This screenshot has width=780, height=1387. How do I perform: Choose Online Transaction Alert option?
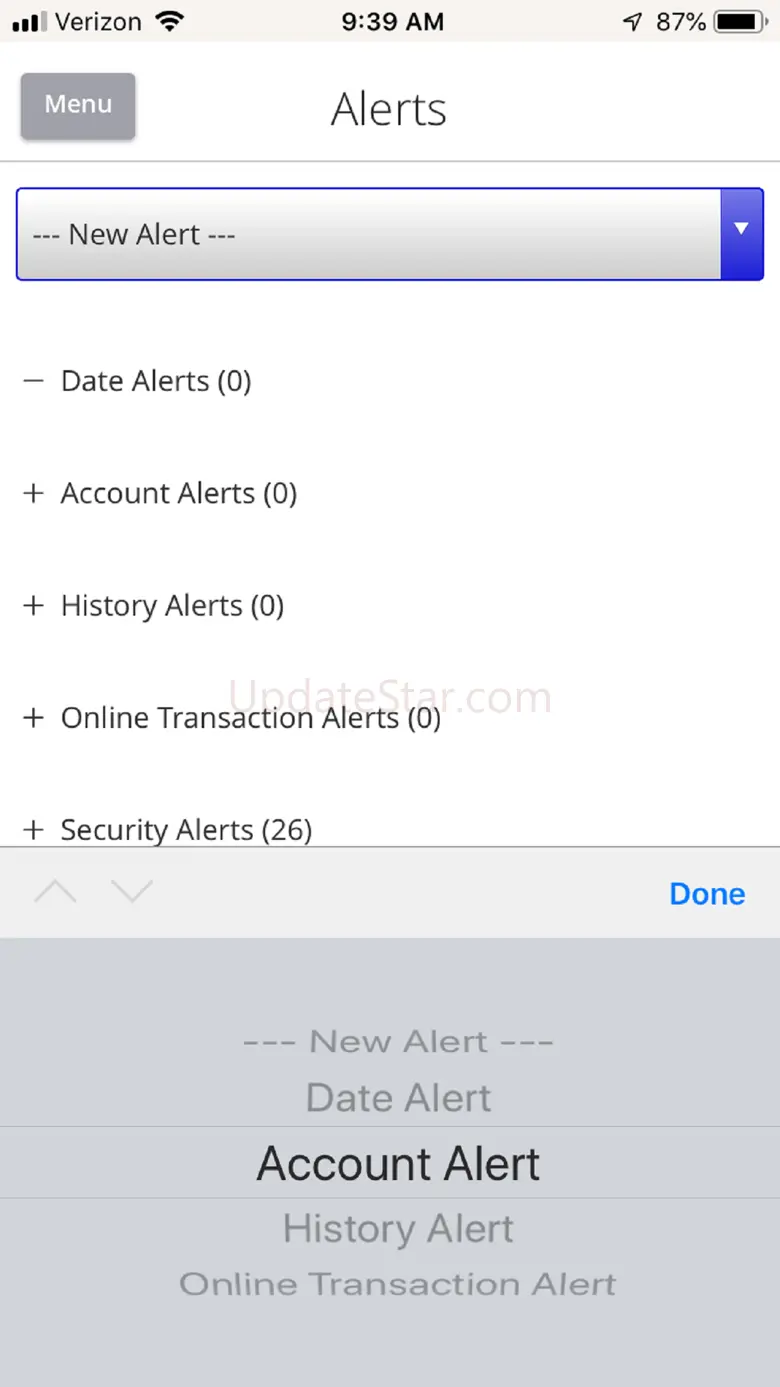click(398, 1284)
